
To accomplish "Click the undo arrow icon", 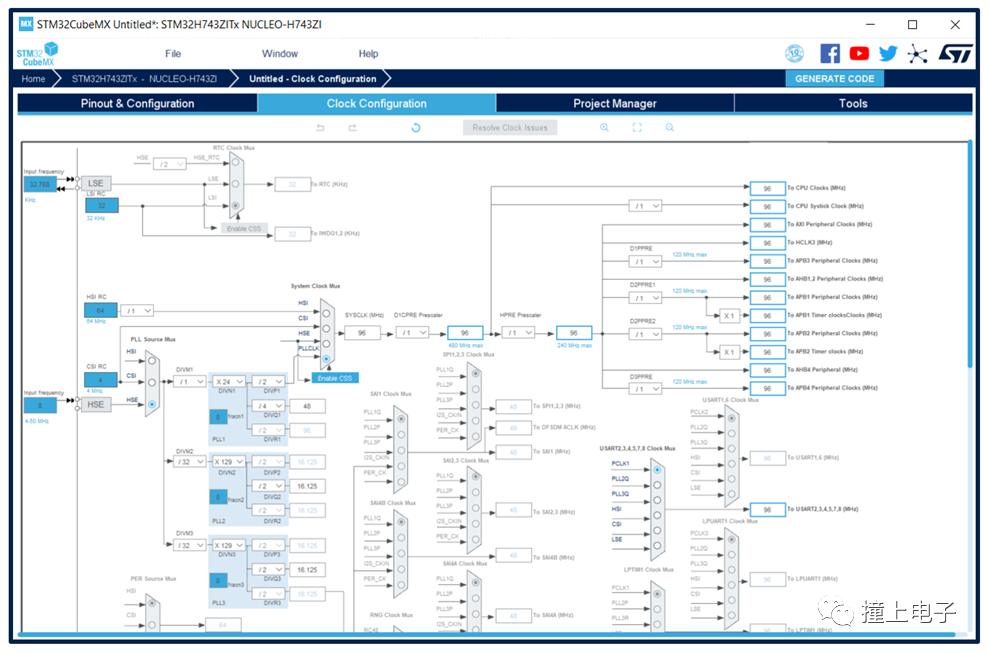I will [320, 127].
